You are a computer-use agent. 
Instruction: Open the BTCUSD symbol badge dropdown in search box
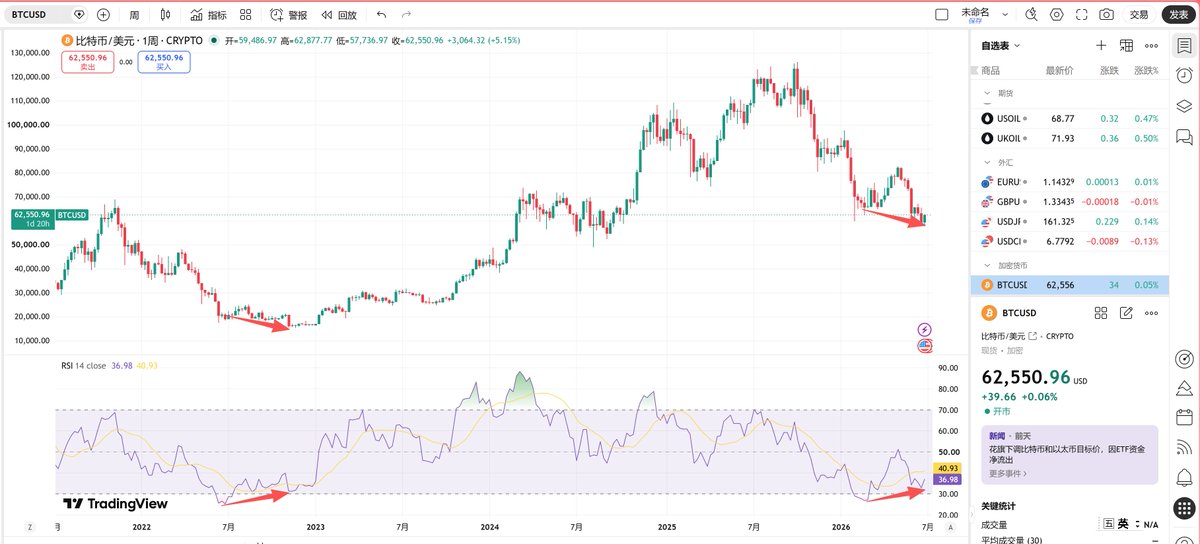80,15
